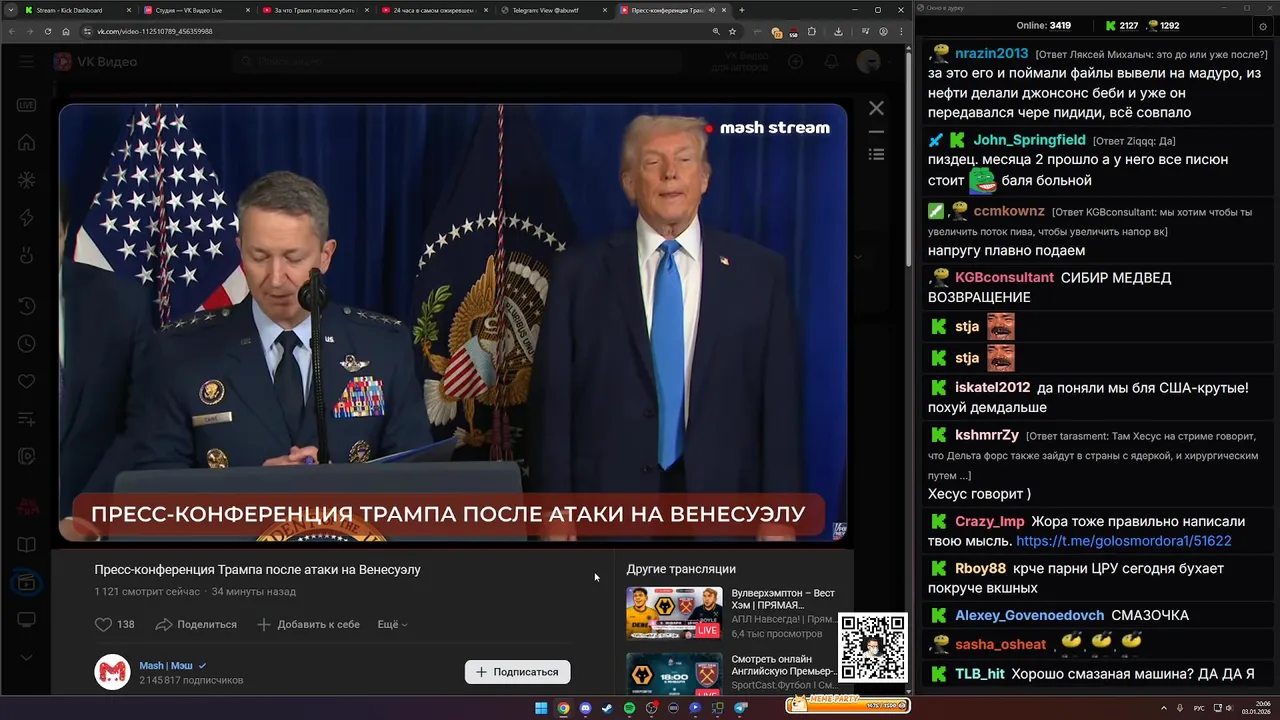Click the РУС language indicator
Image resolution: width=1280 pixels, height=720 pixels.
(1199, 708)
